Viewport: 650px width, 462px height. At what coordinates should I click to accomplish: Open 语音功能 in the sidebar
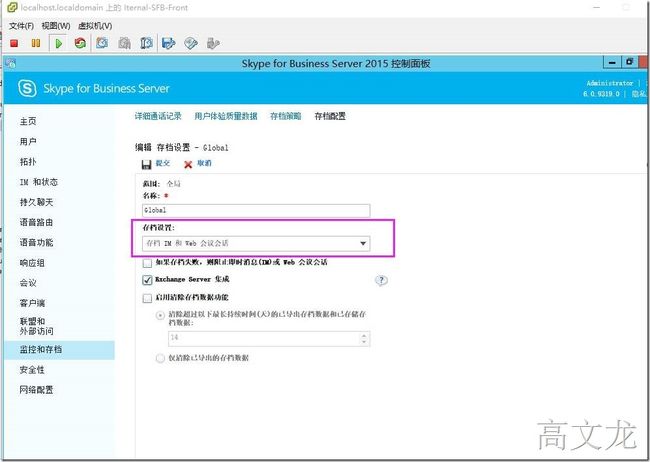36,243
